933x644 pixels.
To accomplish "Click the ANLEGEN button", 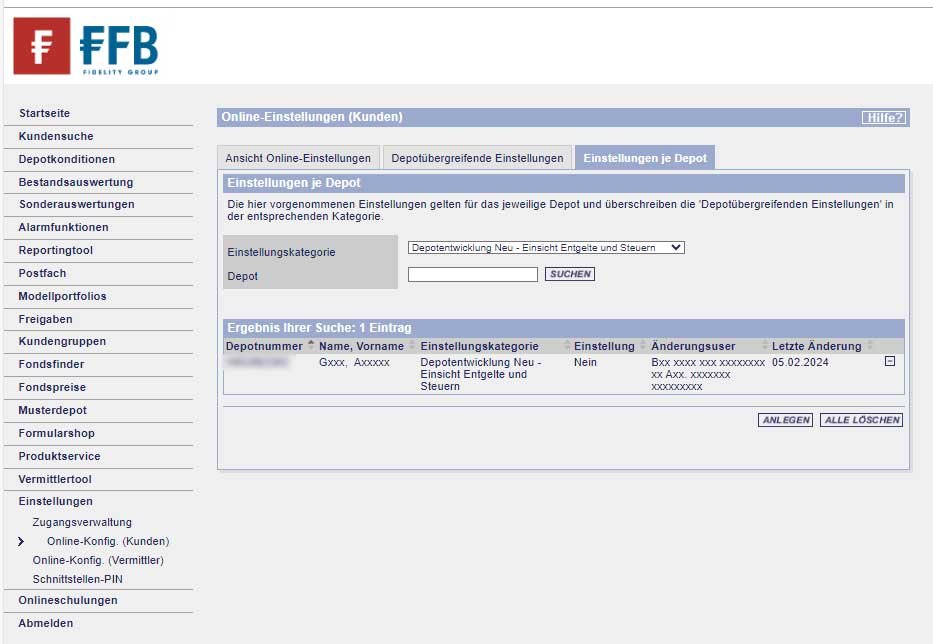I will click(785, 420).
